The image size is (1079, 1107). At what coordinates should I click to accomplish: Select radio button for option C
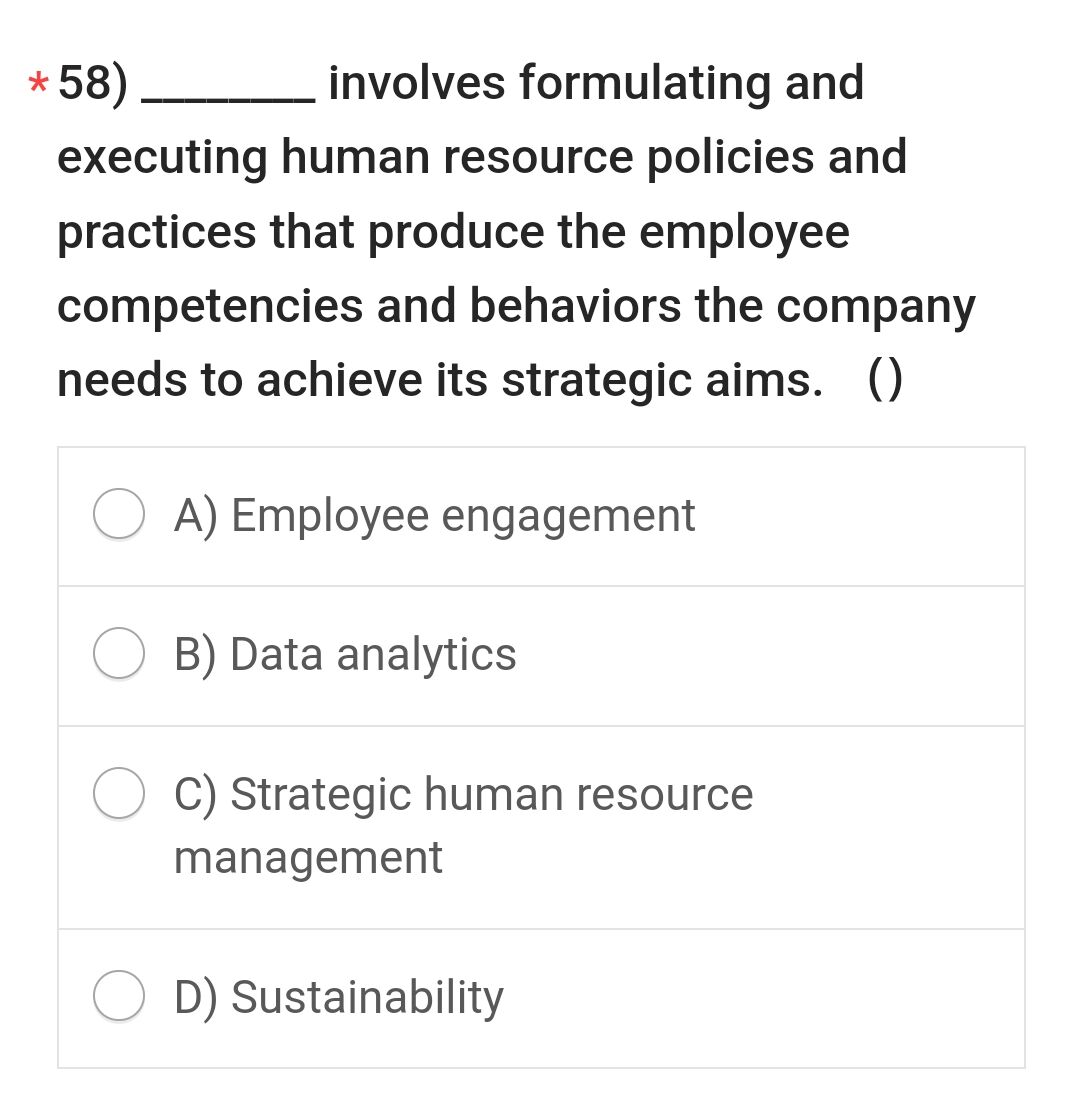117,793
